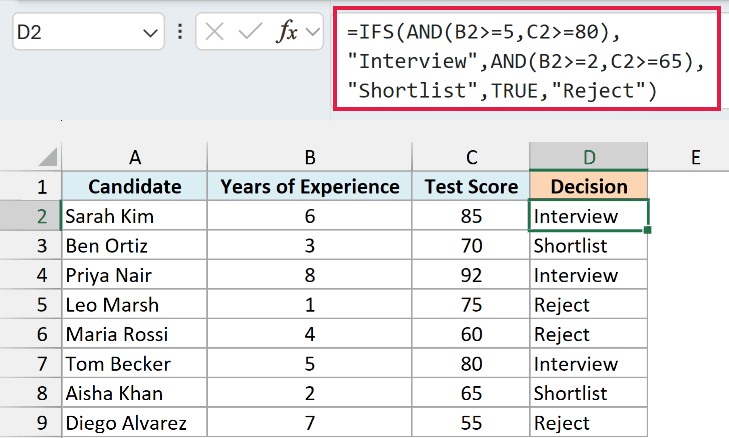Click the Enter checkmark formula icon

pos(250,32)
